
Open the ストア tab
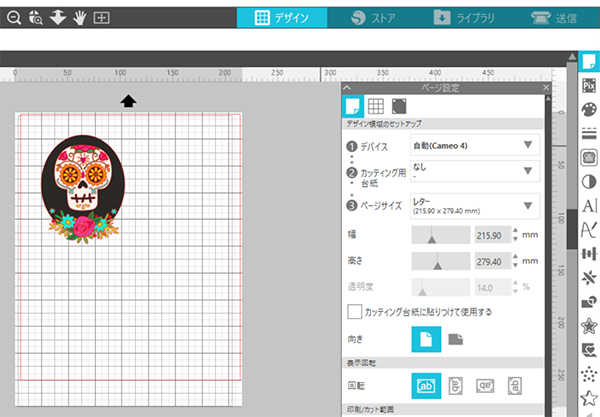point(373,18)
